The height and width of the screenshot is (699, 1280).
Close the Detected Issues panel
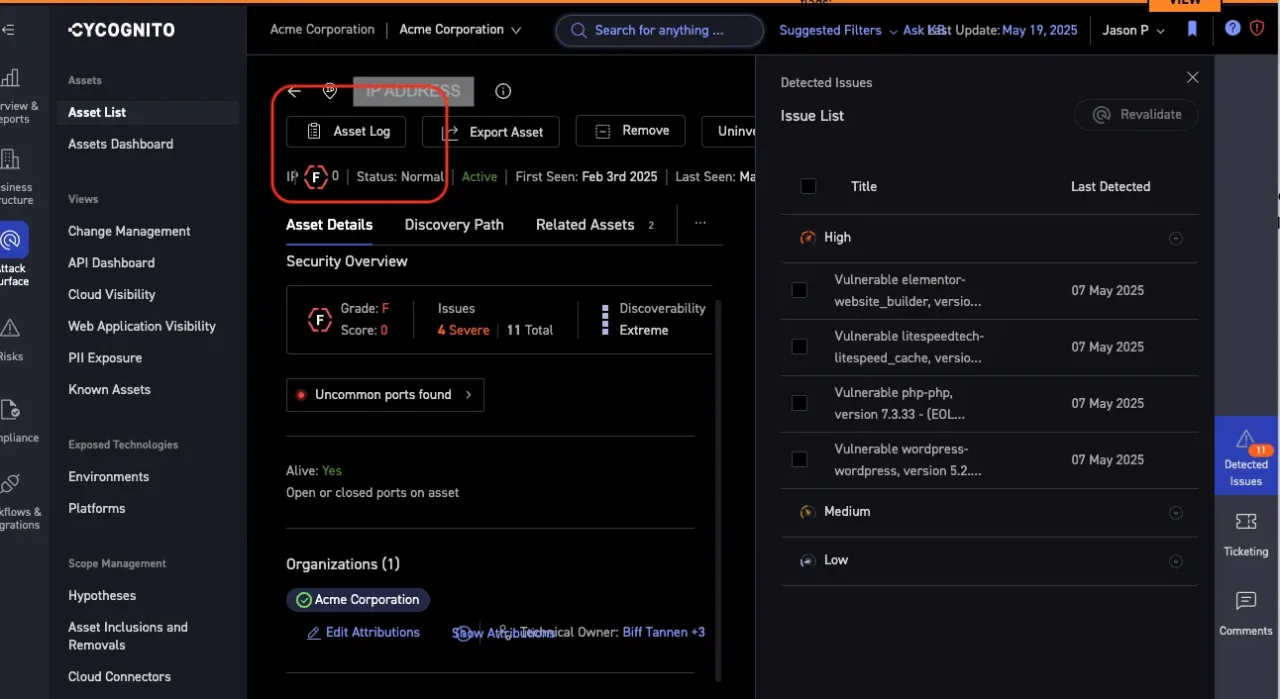(1192, 77)
